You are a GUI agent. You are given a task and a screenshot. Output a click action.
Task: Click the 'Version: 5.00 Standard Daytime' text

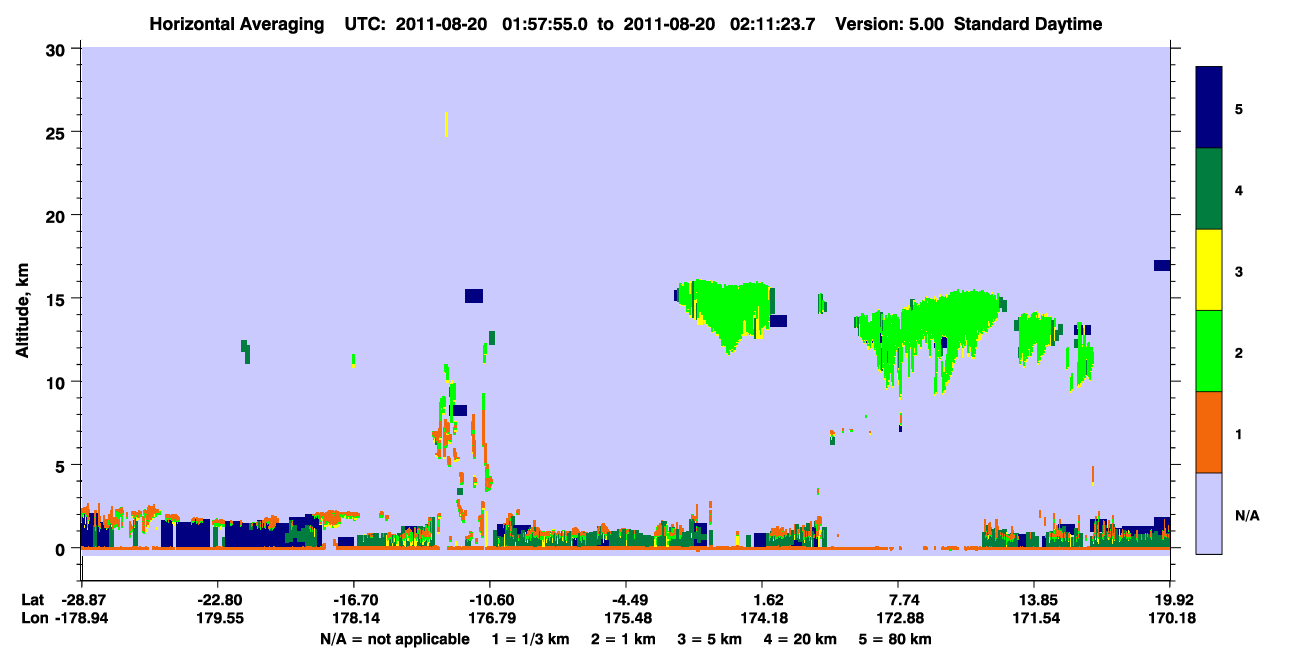968,24
